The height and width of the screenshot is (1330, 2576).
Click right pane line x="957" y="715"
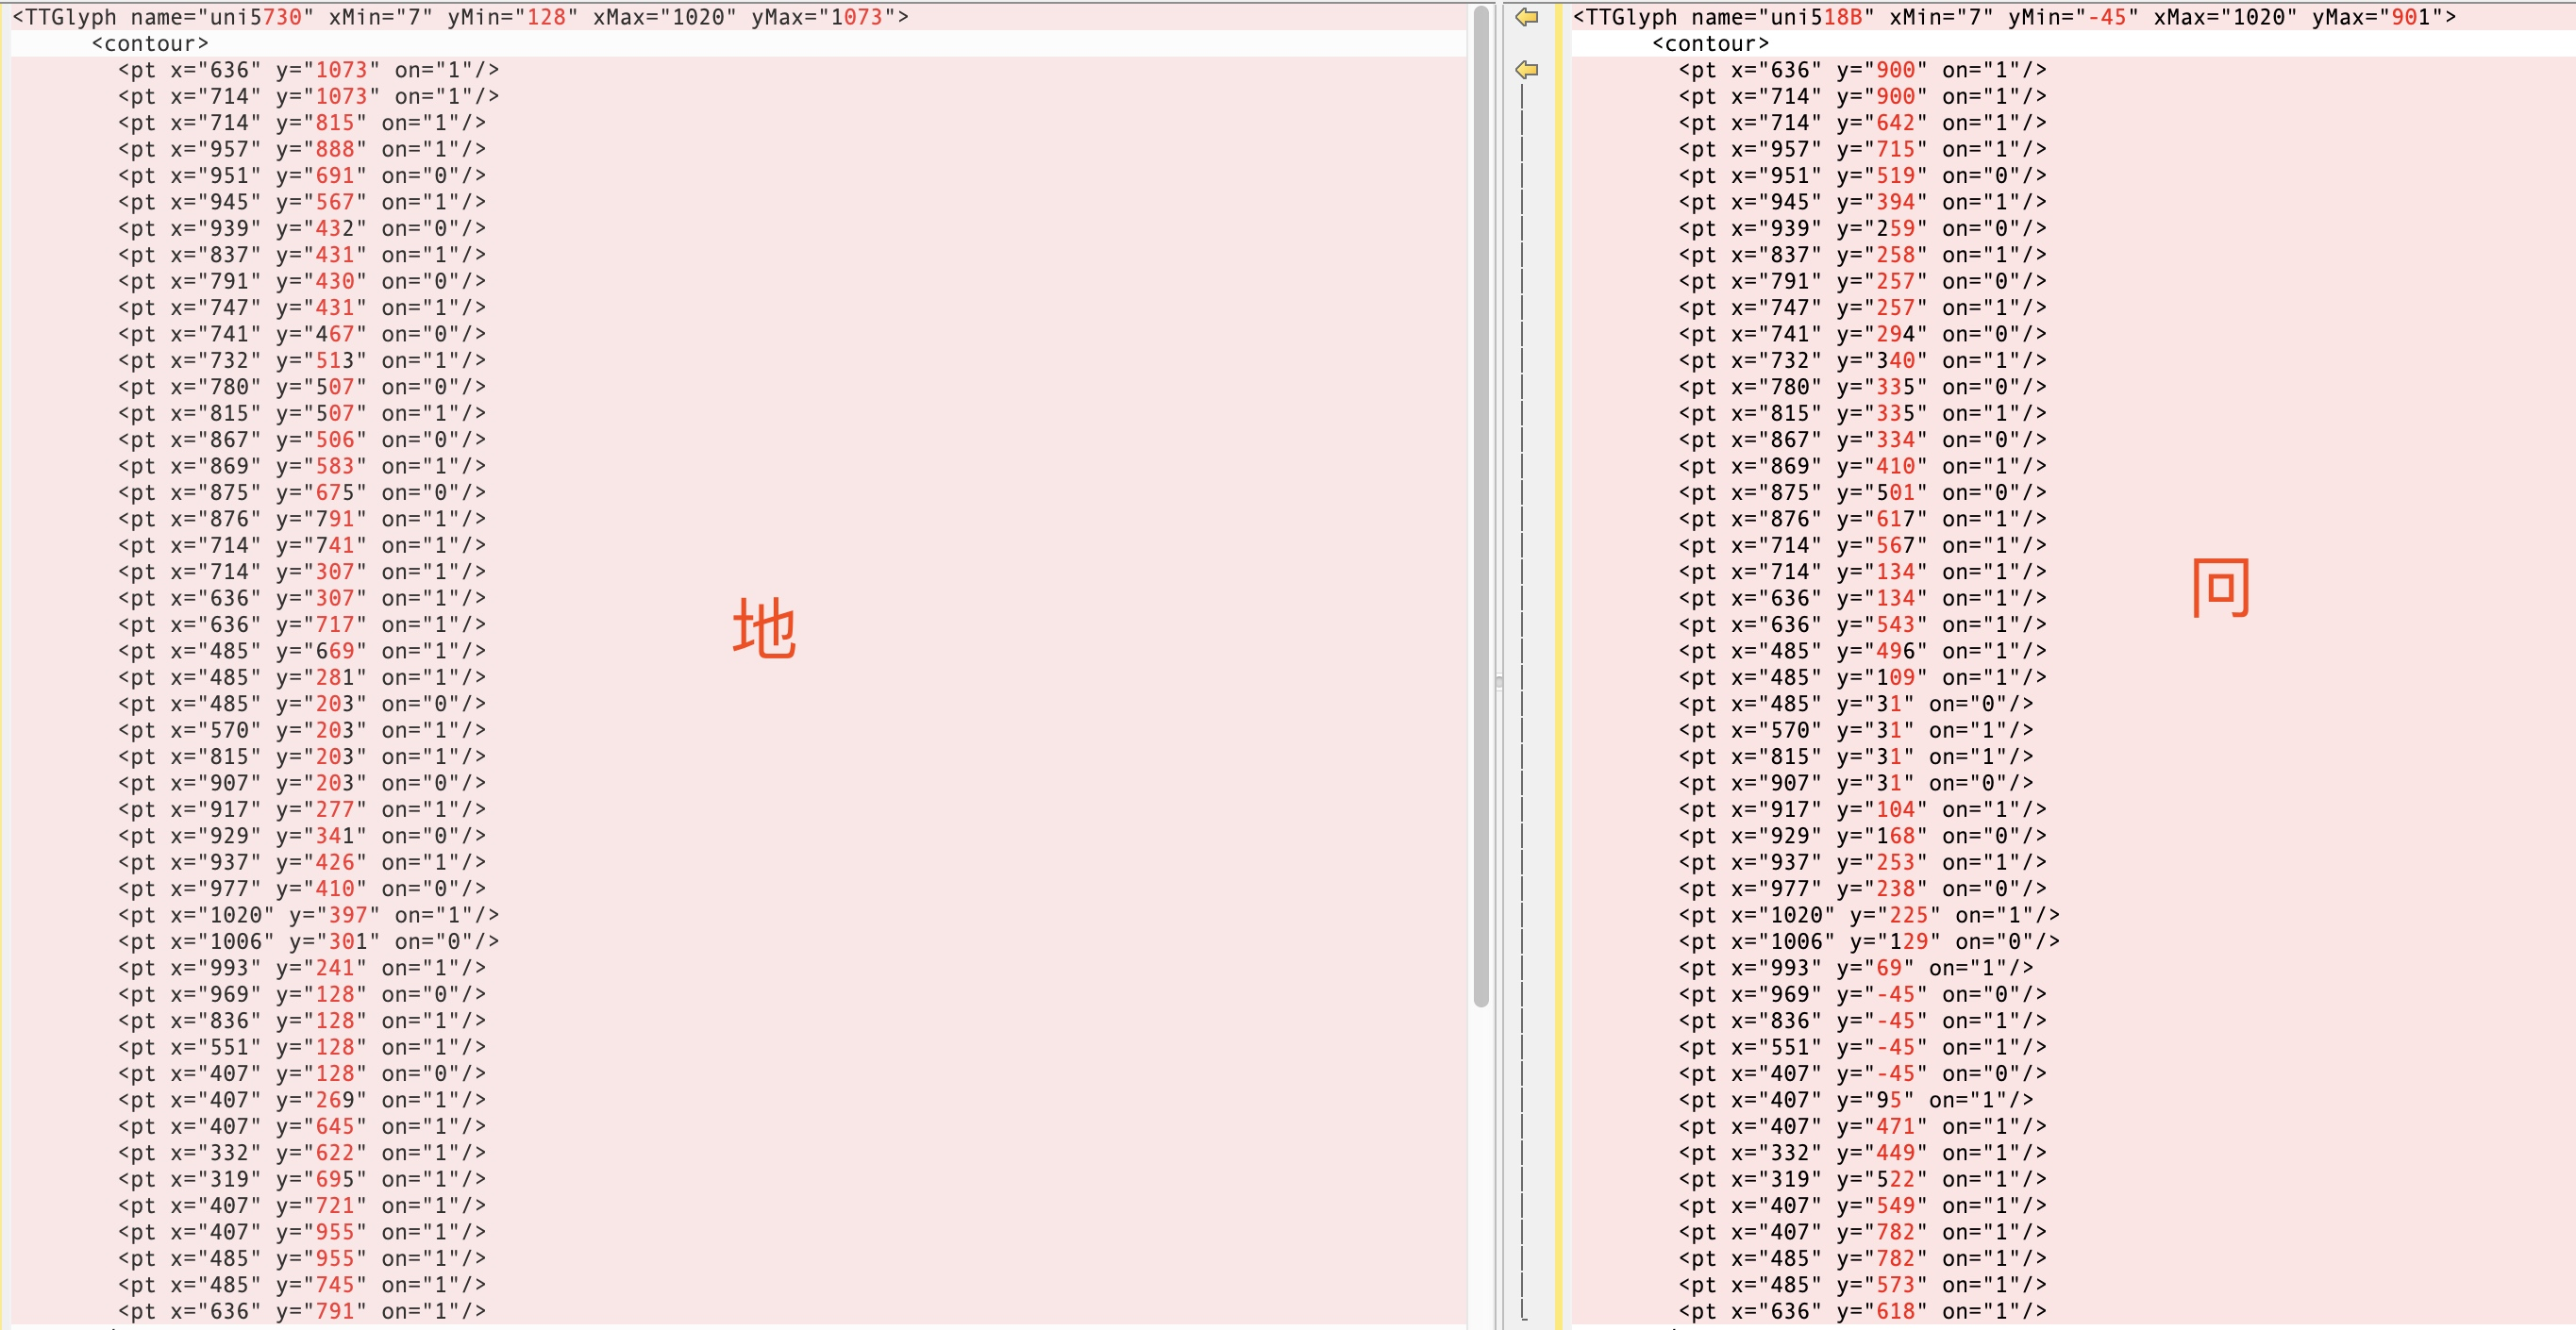(x=1861, y=149)
